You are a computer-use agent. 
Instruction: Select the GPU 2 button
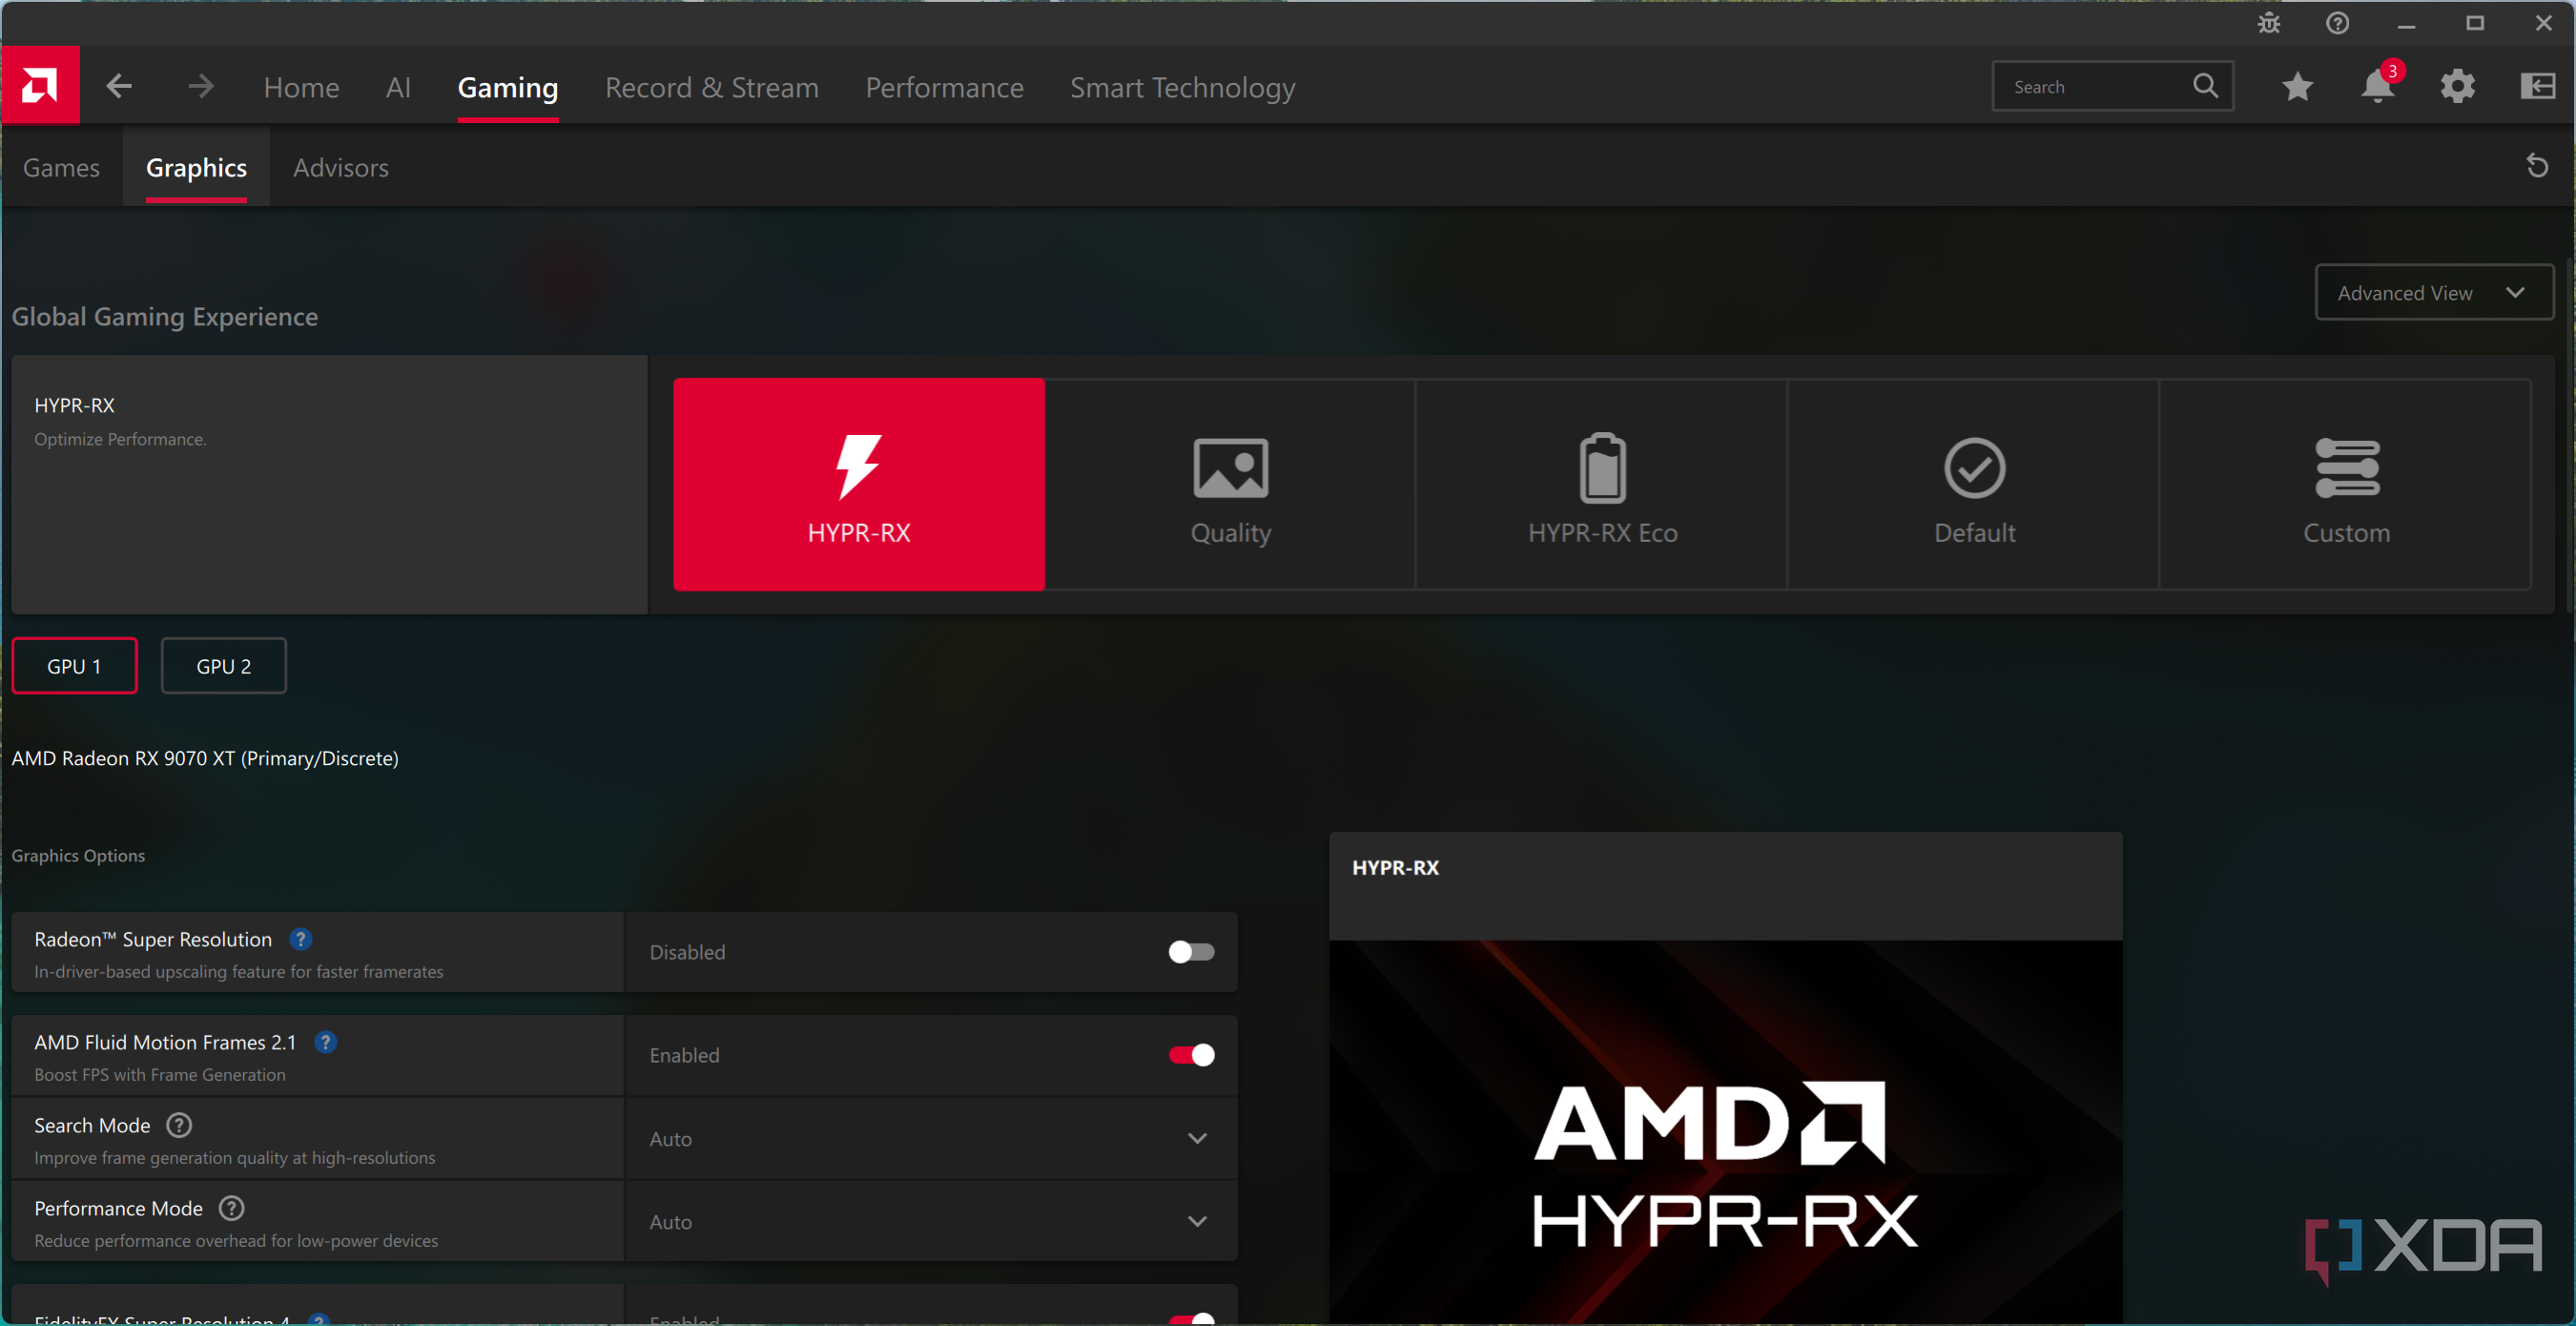[223, 666]
